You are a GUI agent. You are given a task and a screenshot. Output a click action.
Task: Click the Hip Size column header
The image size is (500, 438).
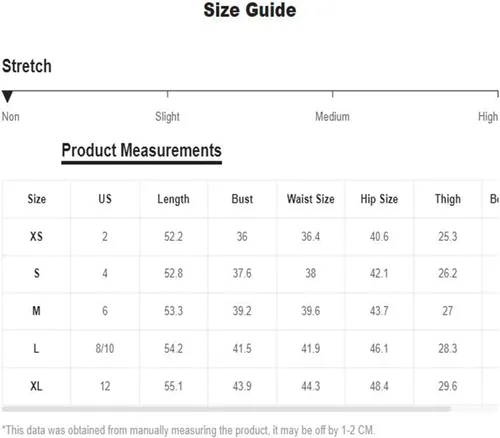(x=379, y=199)
